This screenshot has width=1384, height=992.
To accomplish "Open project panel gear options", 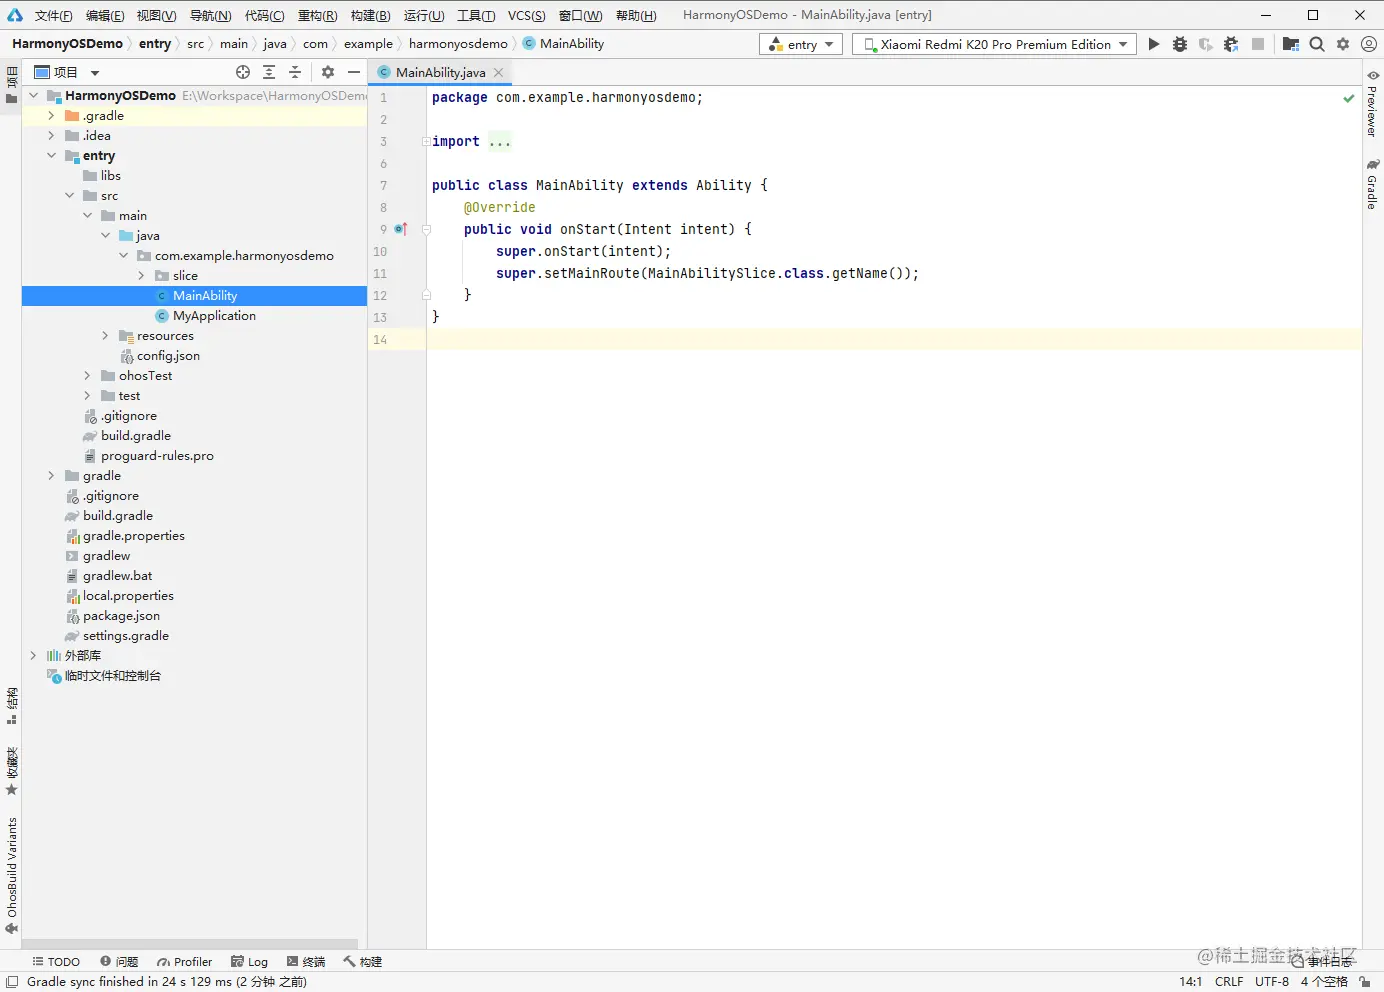I will (328, 72).
